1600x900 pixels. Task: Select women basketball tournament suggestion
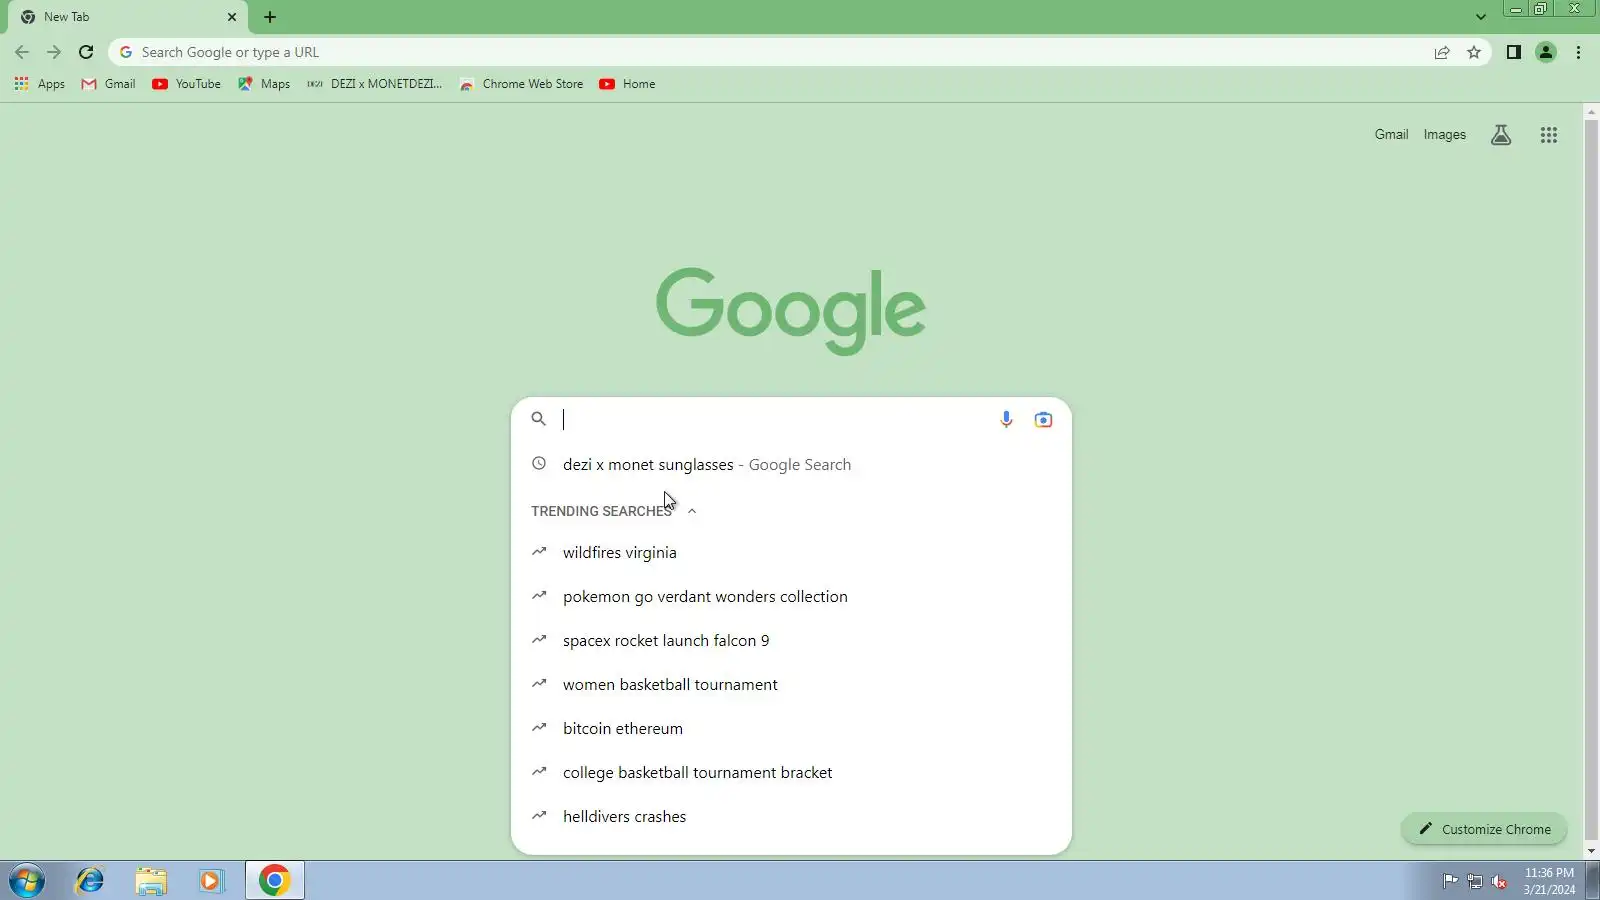point(791,684)
